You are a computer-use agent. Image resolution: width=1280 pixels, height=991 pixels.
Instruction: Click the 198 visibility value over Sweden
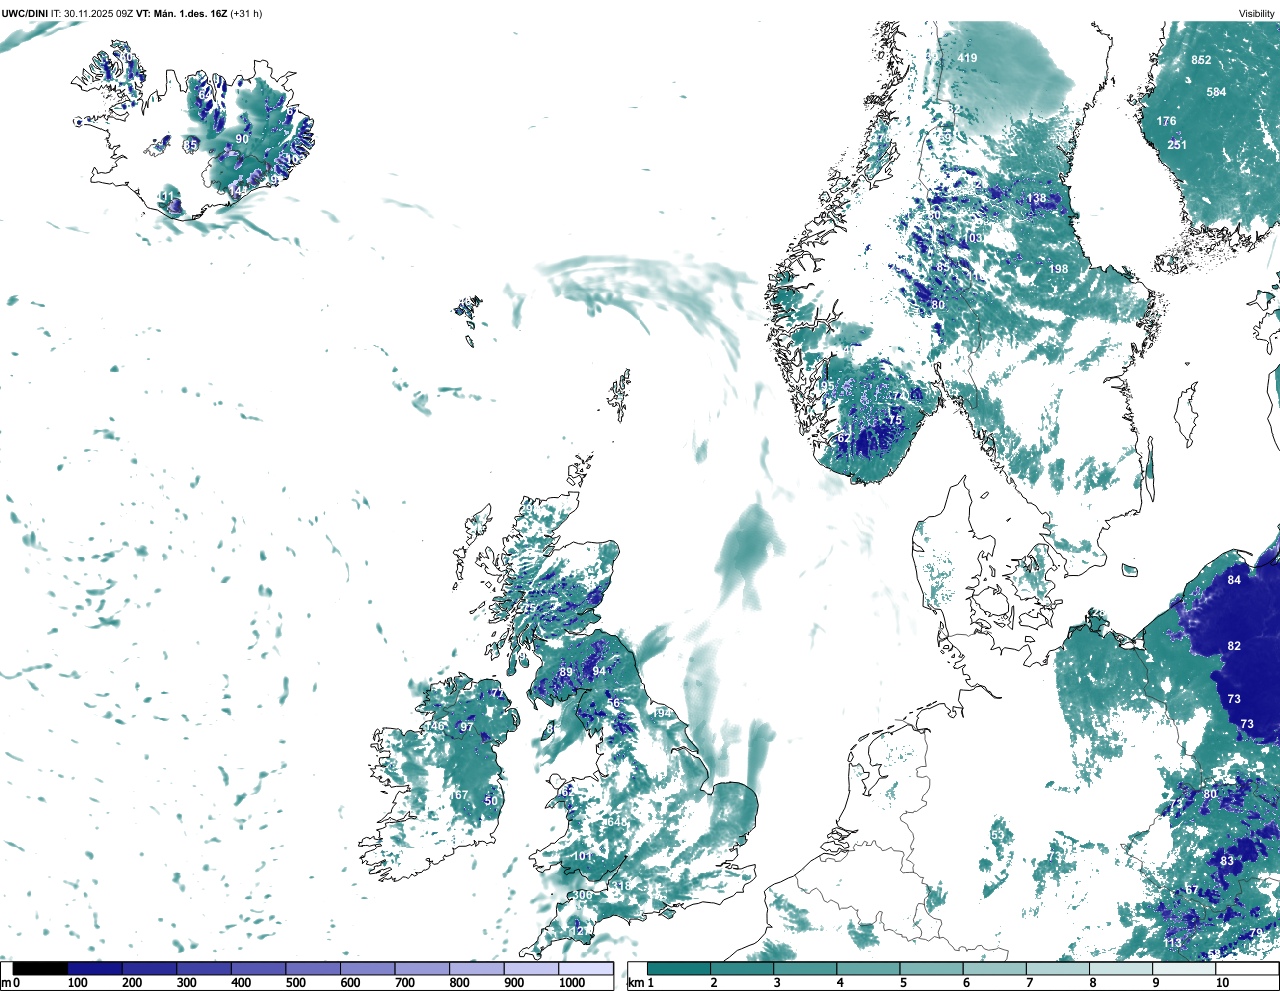point(1059,269)
